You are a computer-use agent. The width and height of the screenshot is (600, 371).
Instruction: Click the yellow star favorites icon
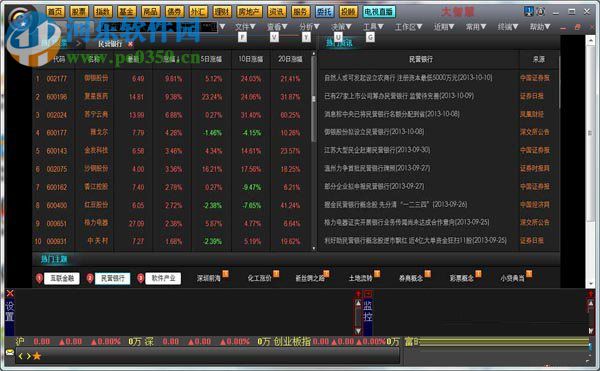coord(37,356)
